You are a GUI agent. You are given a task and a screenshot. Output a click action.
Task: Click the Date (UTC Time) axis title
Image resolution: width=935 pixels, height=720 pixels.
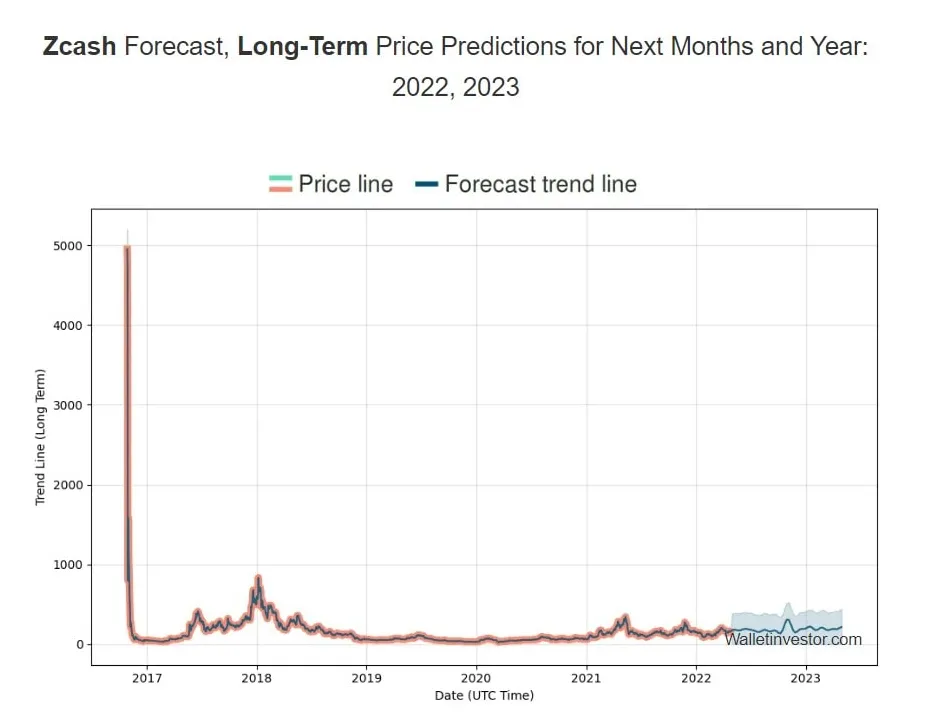click(484, 696)
